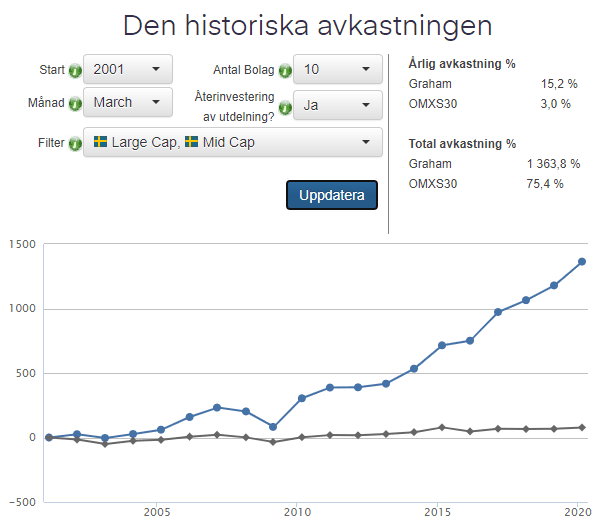
Task: Click the Uppdatera button
Action: pyautogui.click(x=332, y=195)
